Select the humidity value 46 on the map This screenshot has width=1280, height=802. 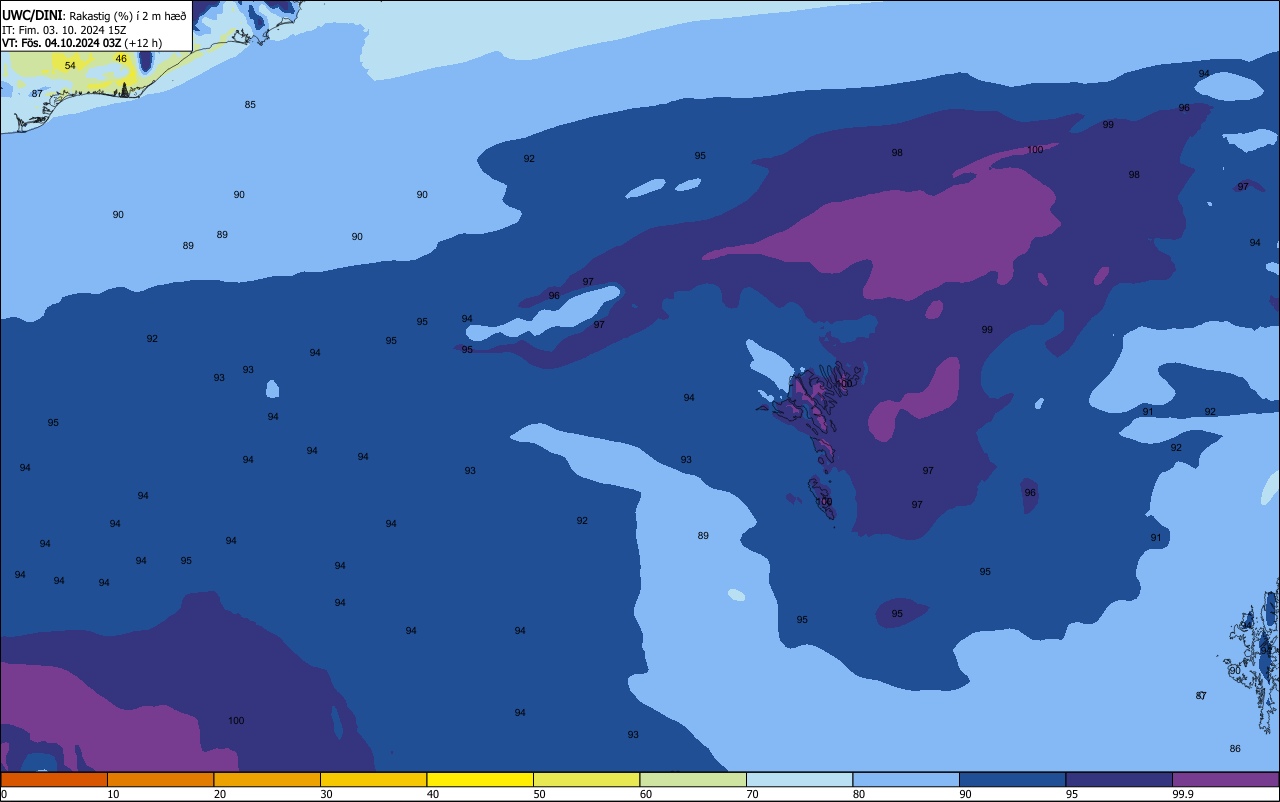[121, 59]
